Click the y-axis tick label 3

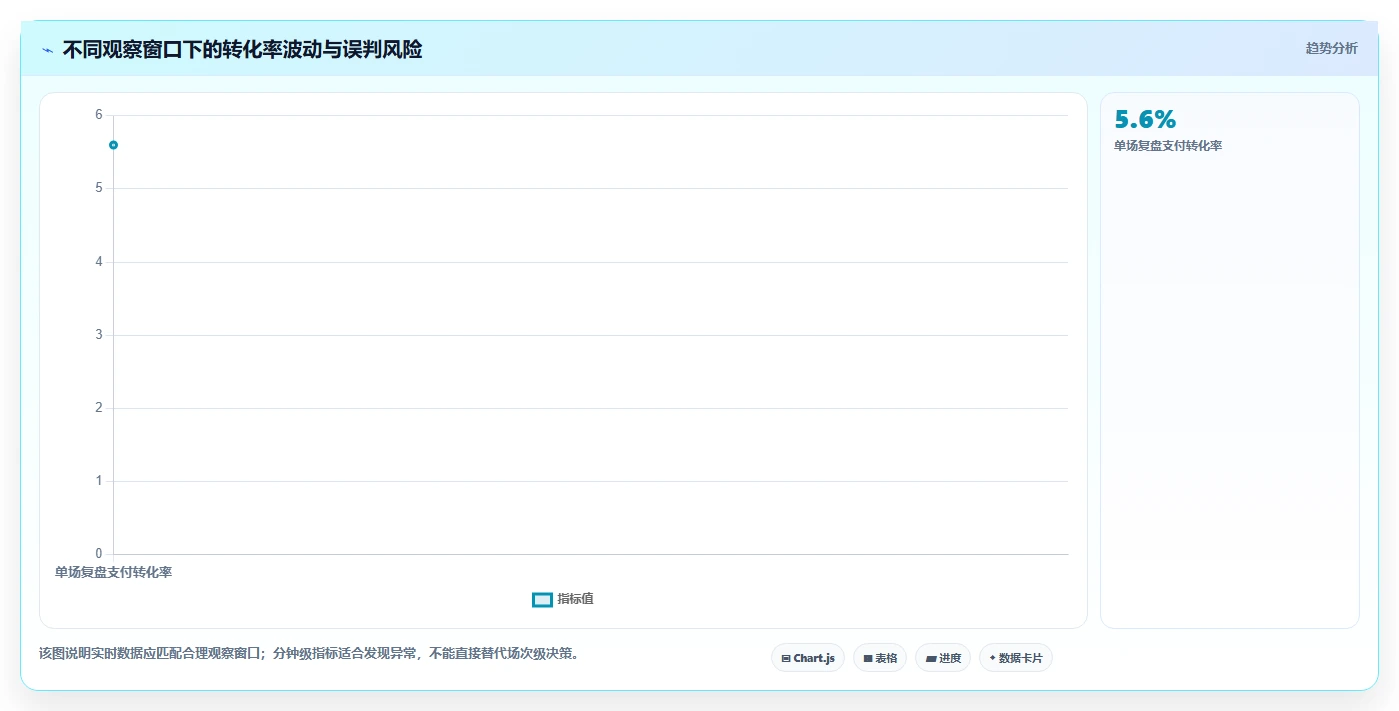pyautogui.click(x=99, y=335)
